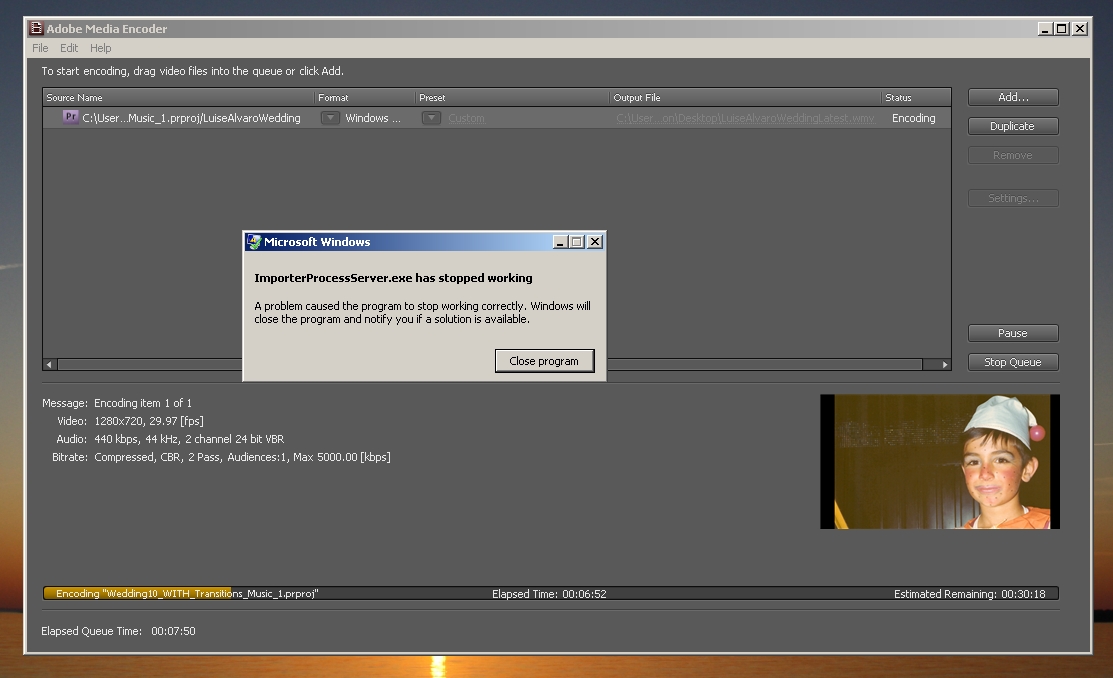Open the Help menu
This screenshot has height=678, width=1113.
[101, 48]
